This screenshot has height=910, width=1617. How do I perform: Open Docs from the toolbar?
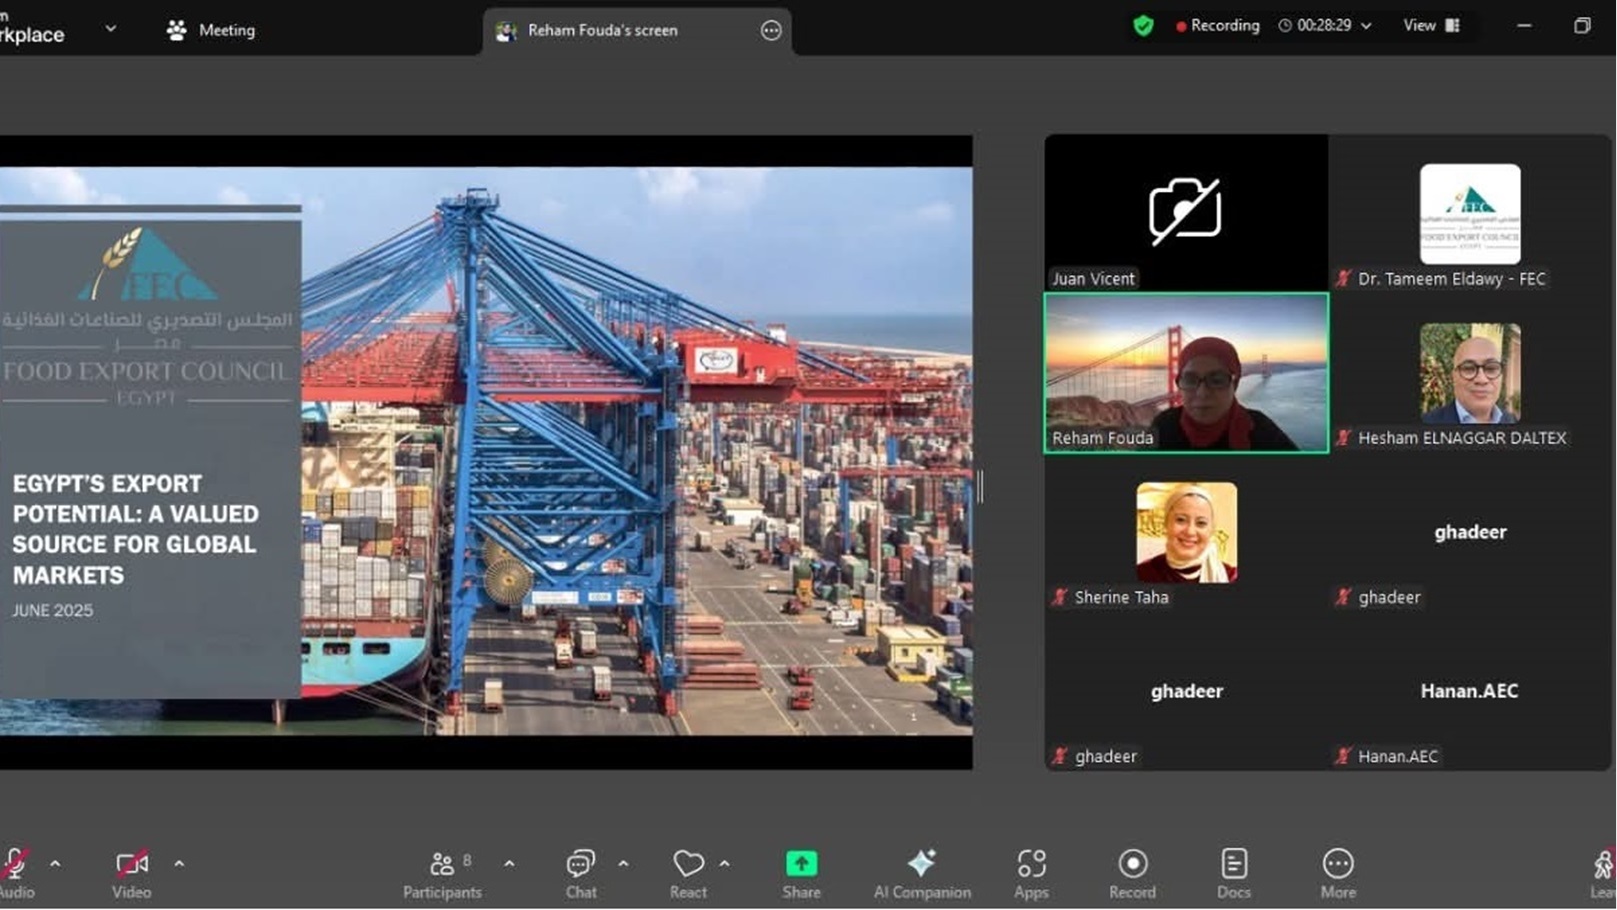1233,873
